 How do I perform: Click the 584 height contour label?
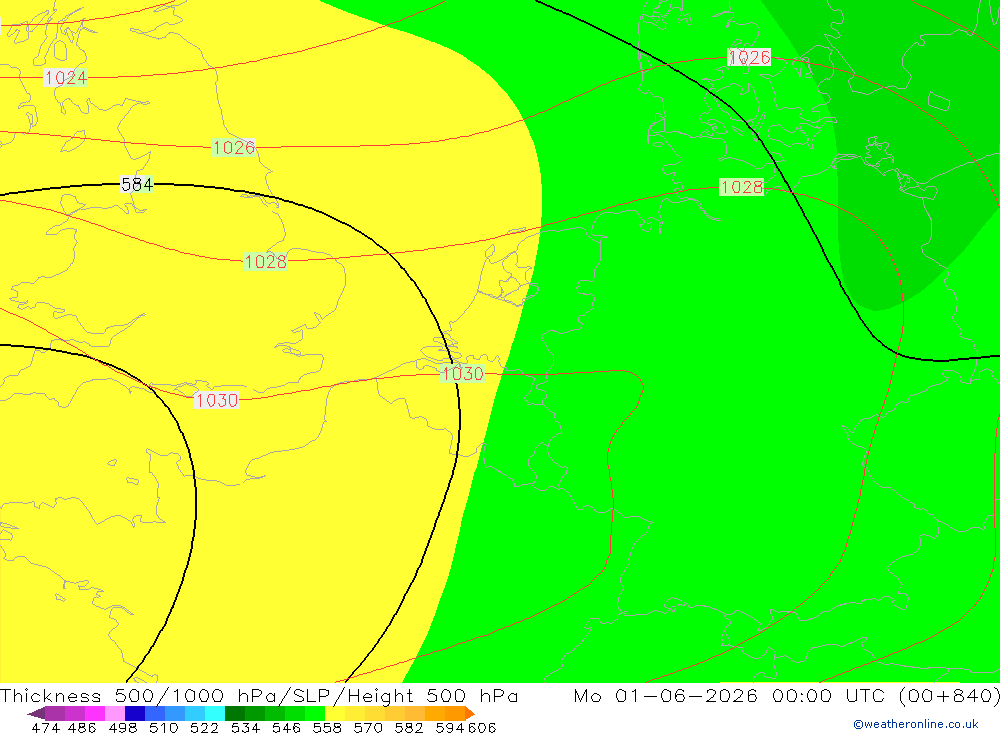click(x=137, y=184)
